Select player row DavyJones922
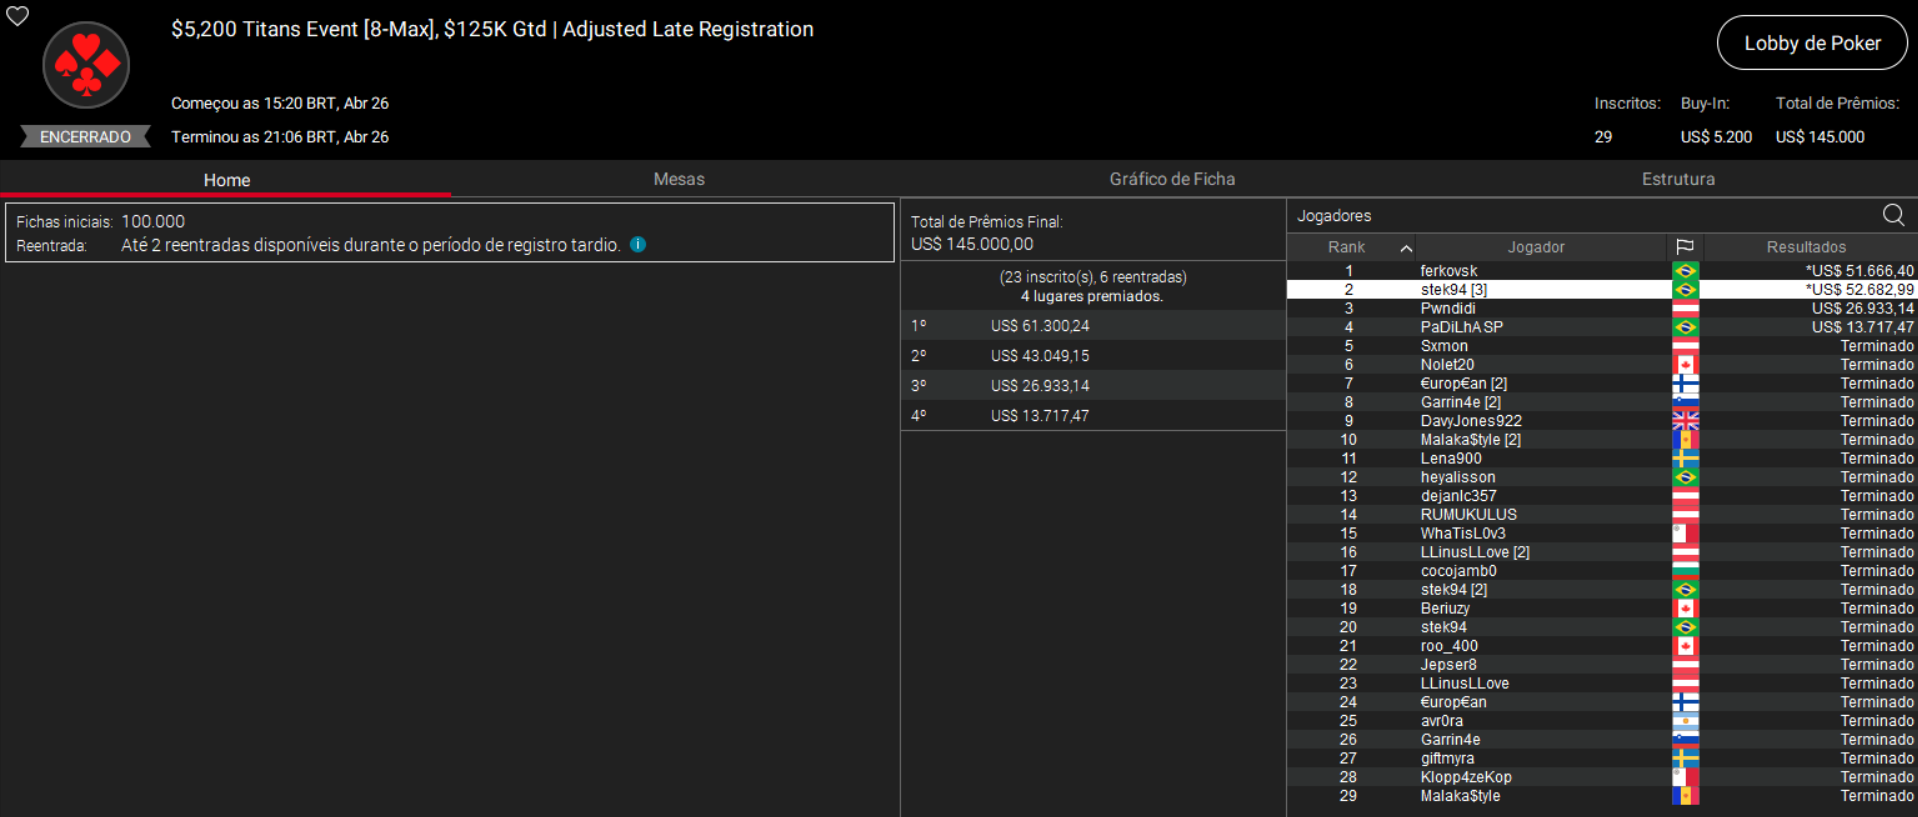Image resolution: width=1918 pixels, height=817 pixels. (x=1602, y=421)
